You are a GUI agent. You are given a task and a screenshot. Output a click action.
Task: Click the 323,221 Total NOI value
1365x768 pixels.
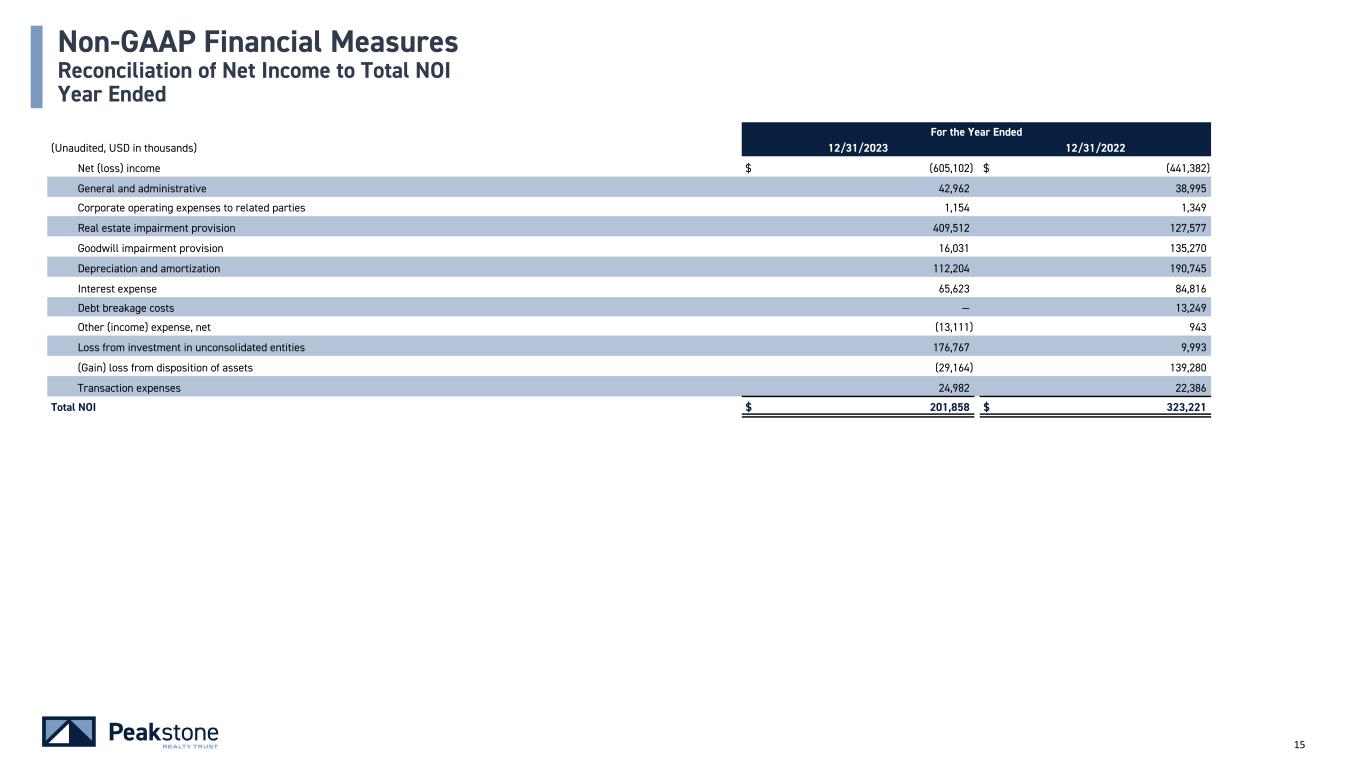pyautogui.click(x=1185, y=408)
